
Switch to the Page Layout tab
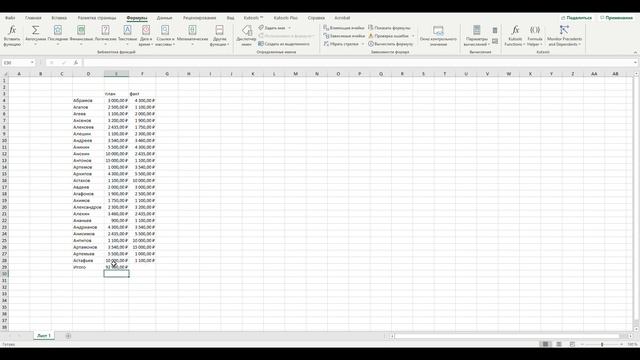(97, 18)
